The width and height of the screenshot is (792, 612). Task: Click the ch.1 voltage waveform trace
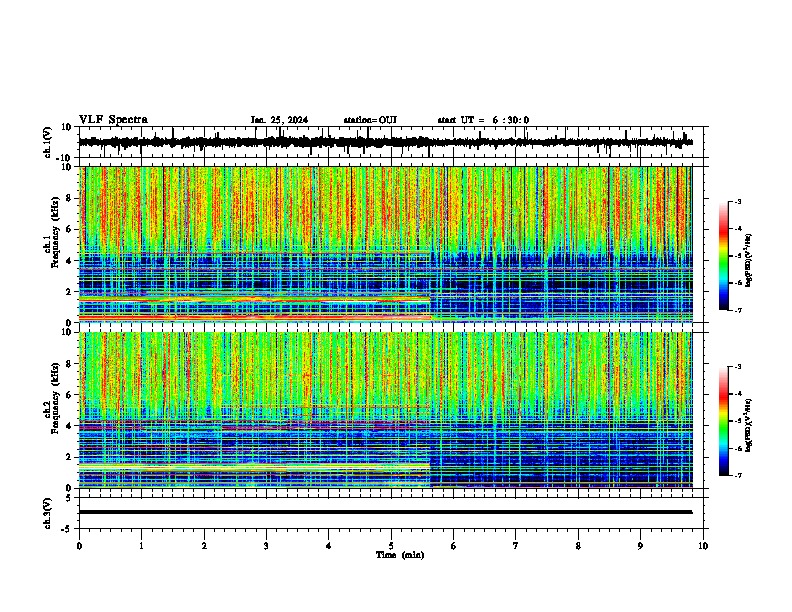[x=385, y=142]
